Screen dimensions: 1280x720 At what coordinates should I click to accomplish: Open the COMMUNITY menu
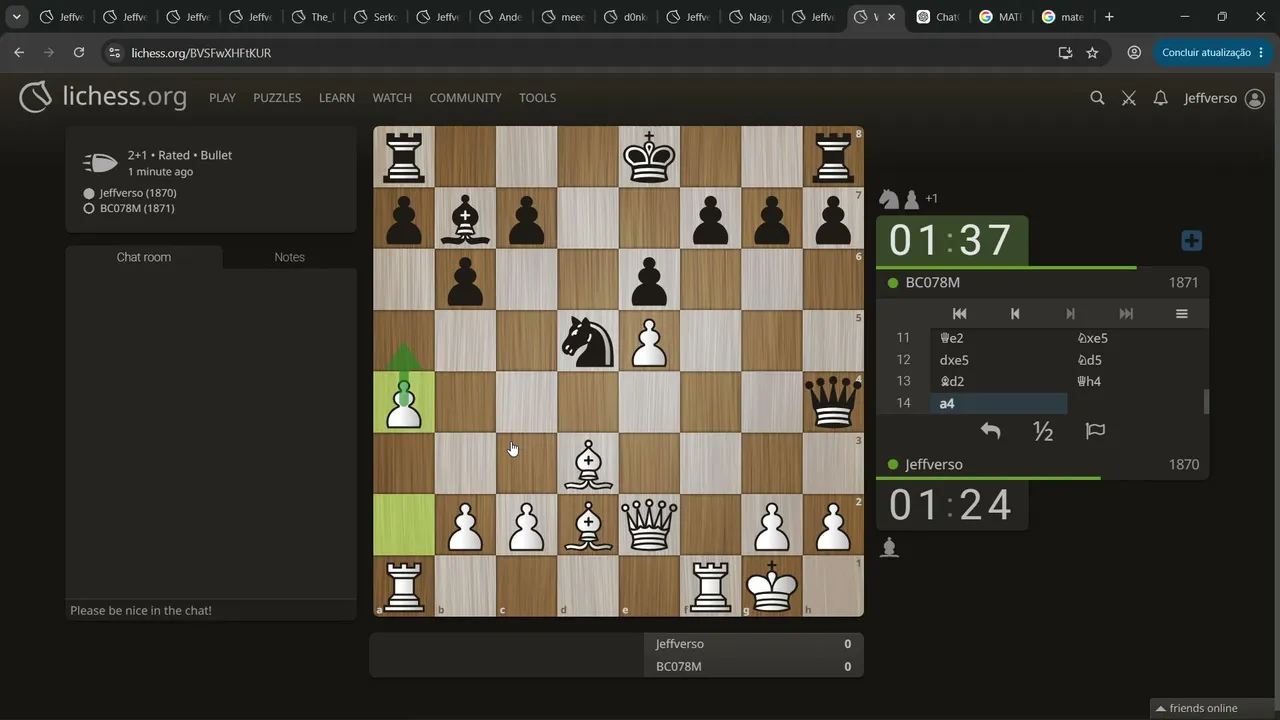click(x=465, y=98)
